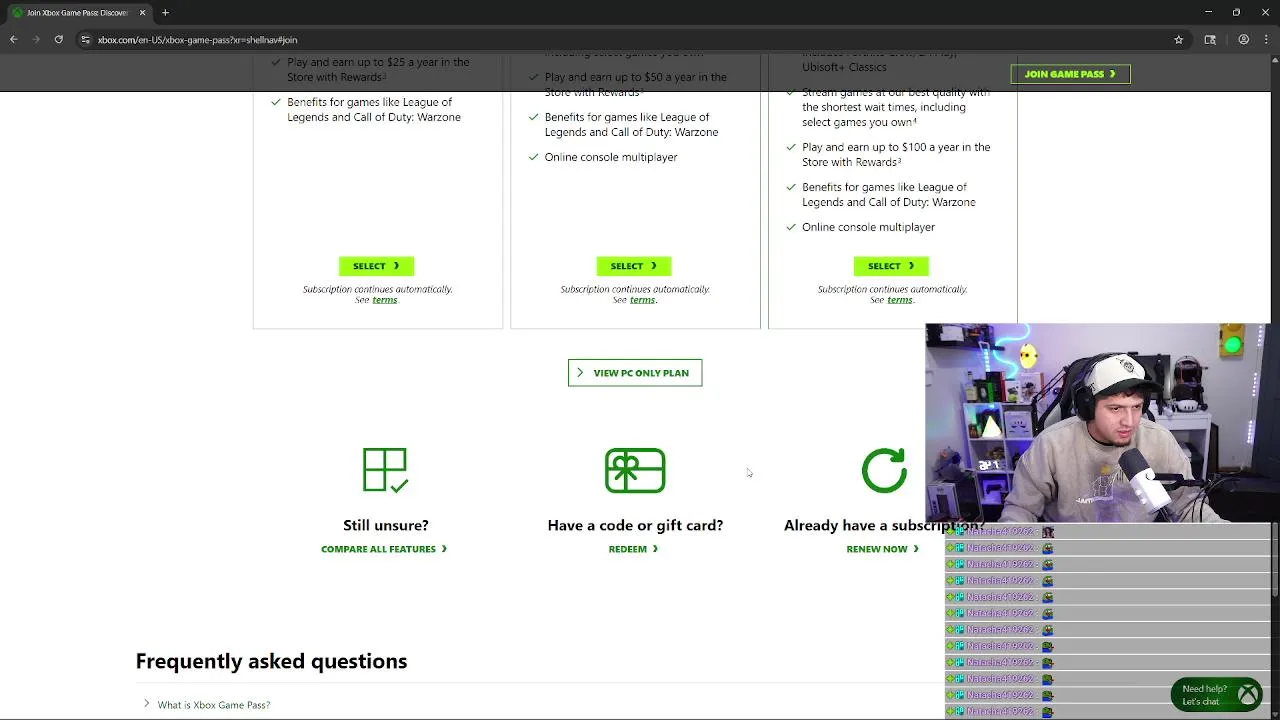The image size is (1280, 720).
Task: Open the Renew Now link
Action: tap(882, 549)
